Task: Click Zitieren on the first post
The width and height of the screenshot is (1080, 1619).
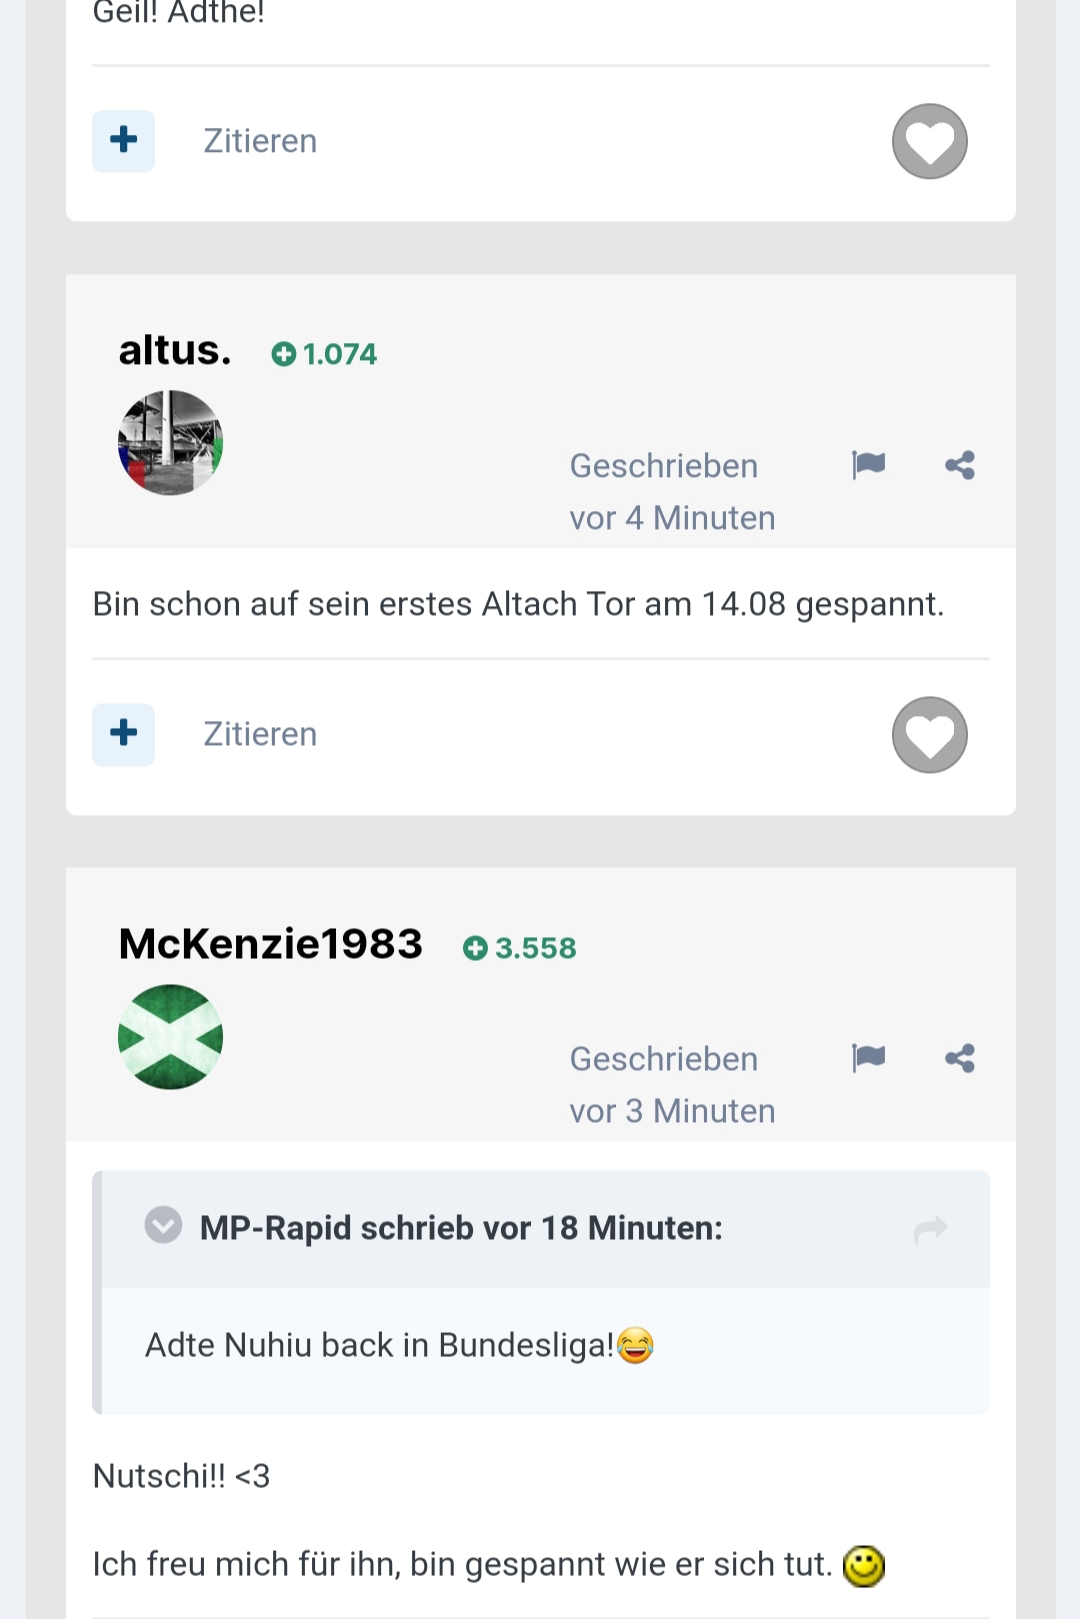Action: coord(260,141)
